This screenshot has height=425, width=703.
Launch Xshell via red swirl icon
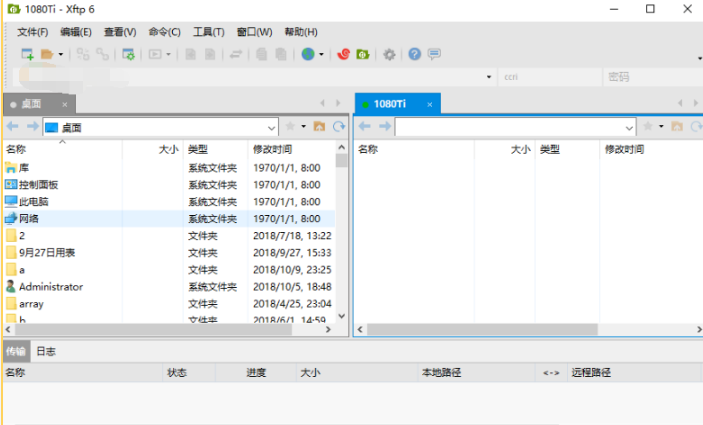(x=343, y=54)
